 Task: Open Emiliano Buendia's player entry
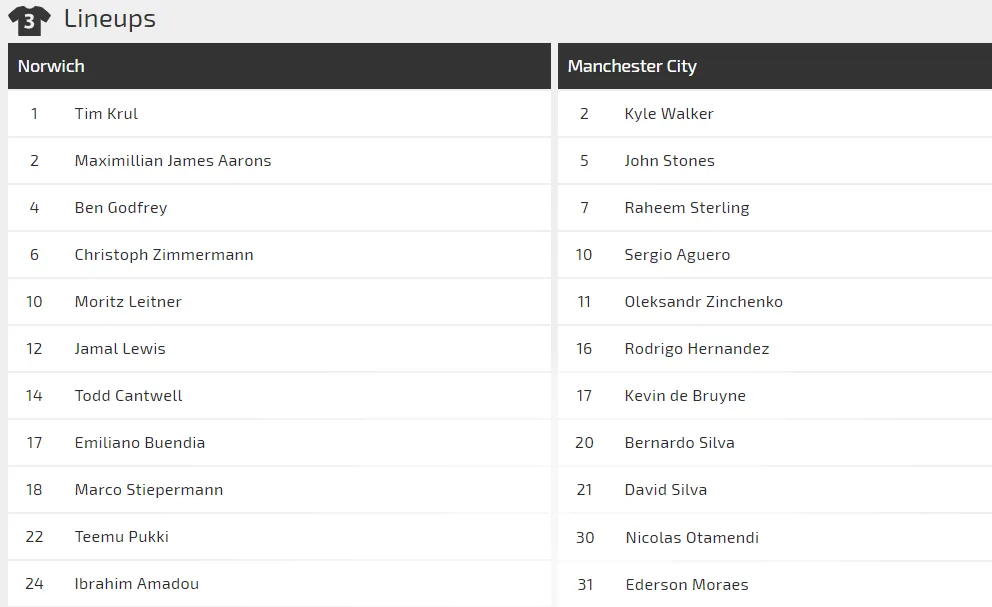[x=139, y=442]
